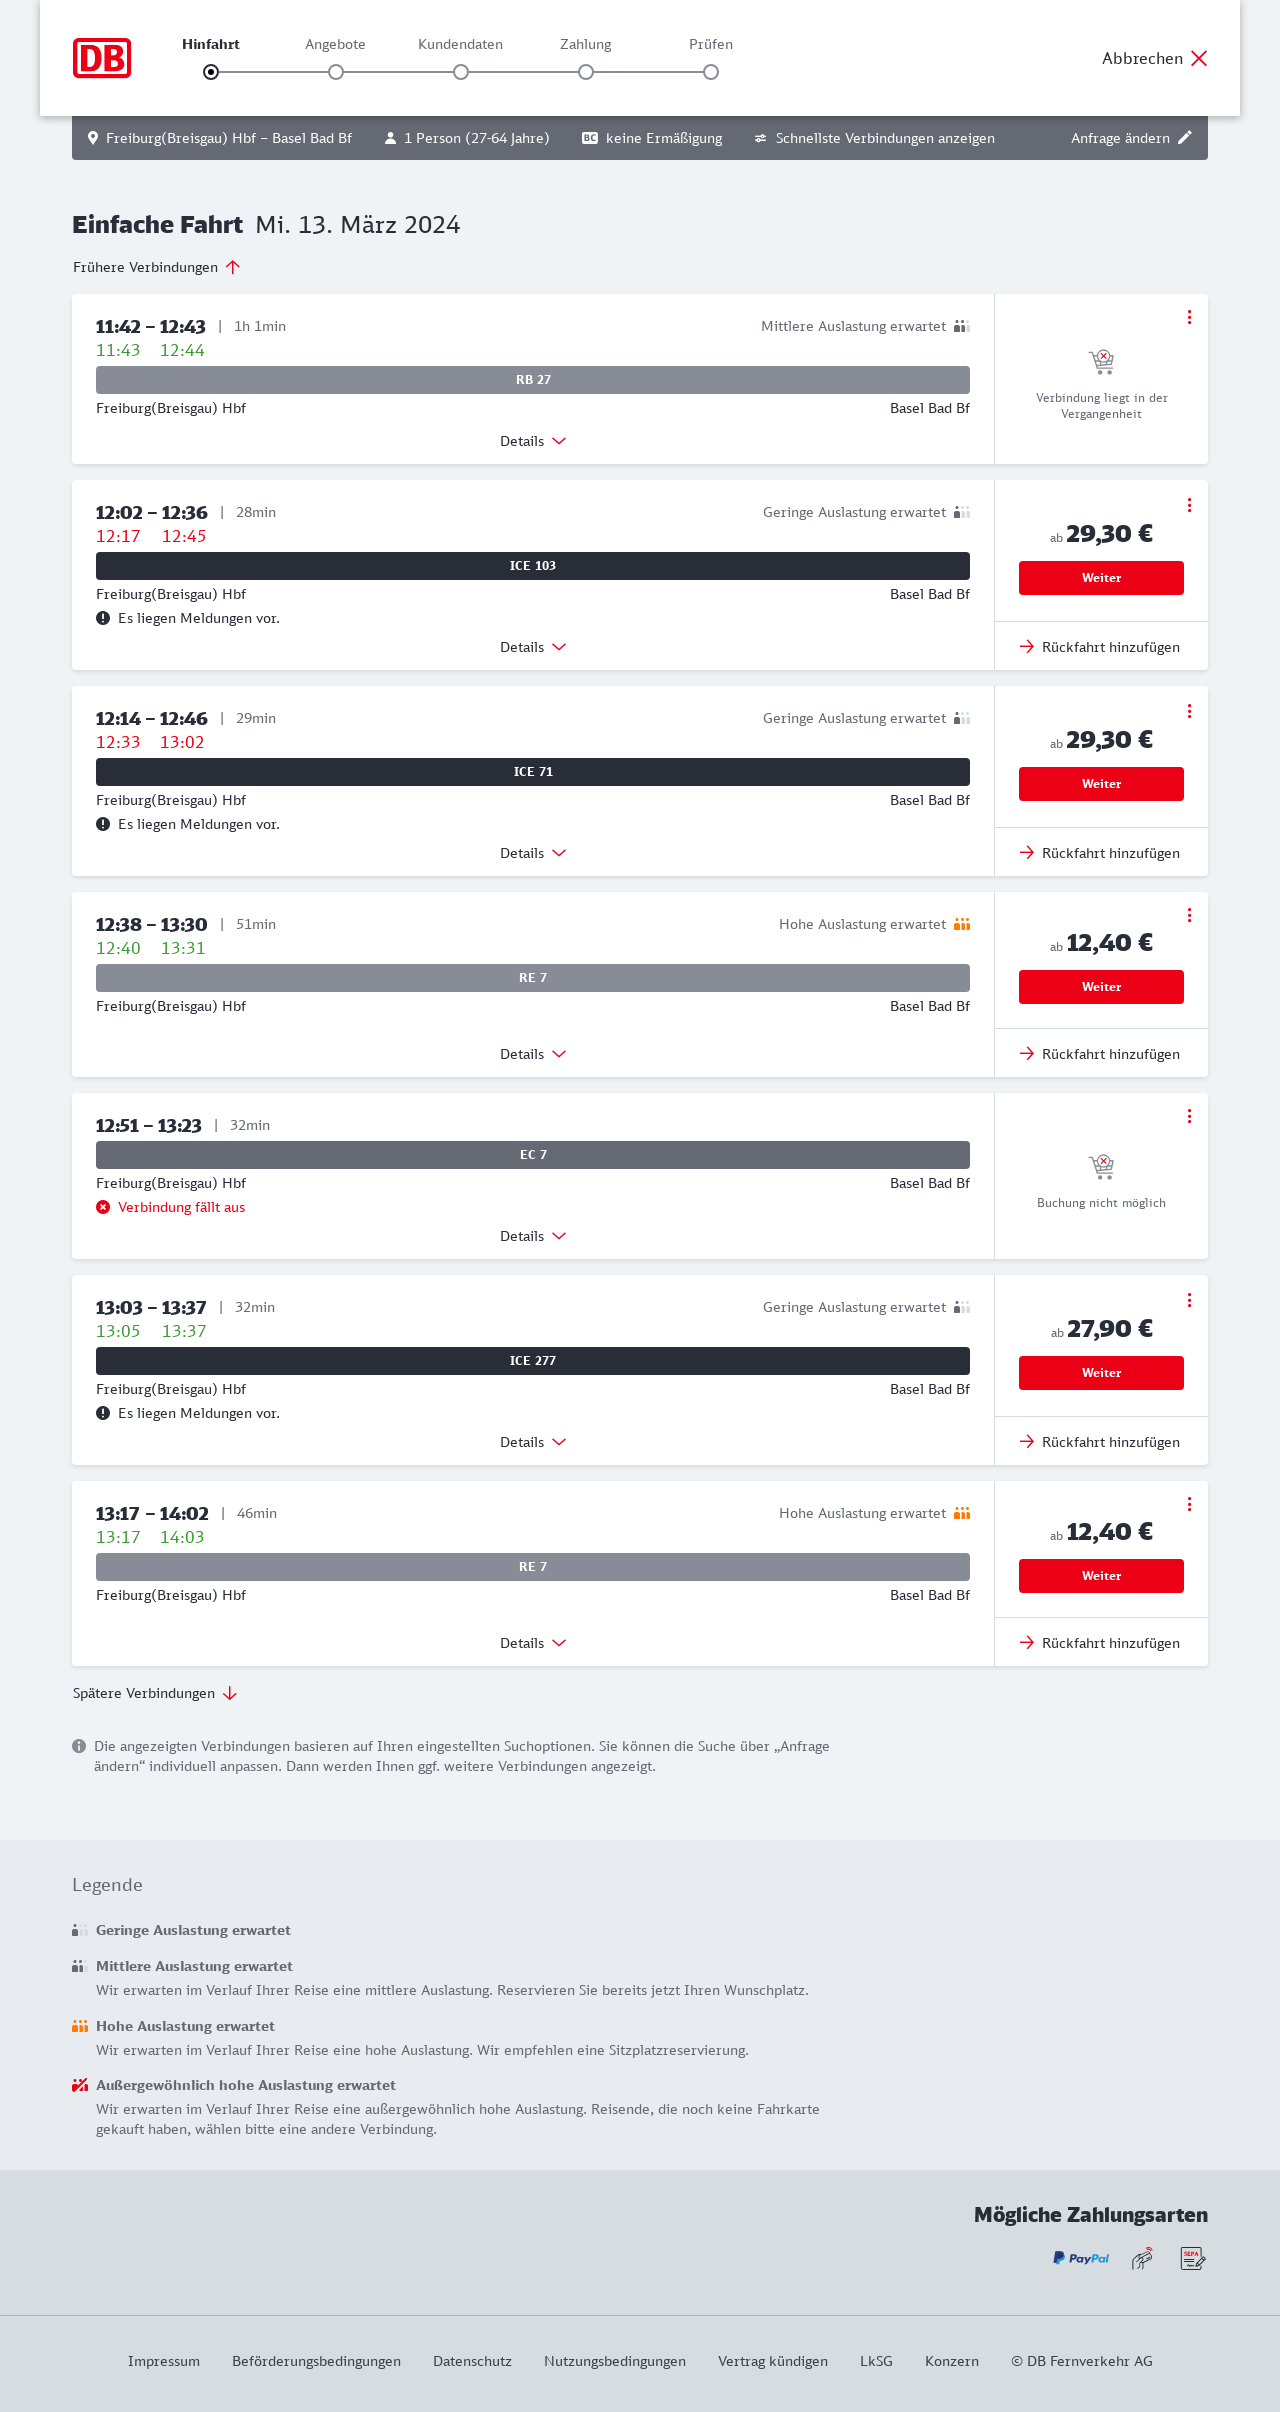Open three-dot menu for RB 27 connection
Screen dimensions: 1280x2412
tap(1189, 317)
